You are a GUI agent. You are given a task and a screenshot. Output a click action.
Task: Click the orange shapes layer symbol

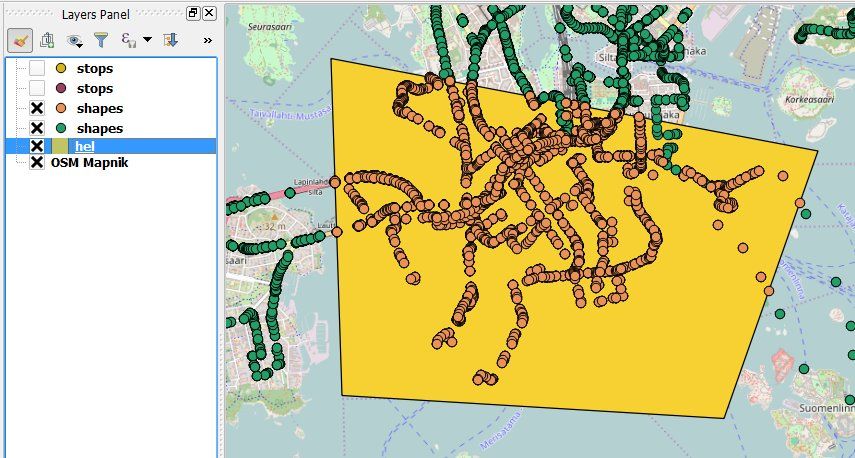coord(61,108)
